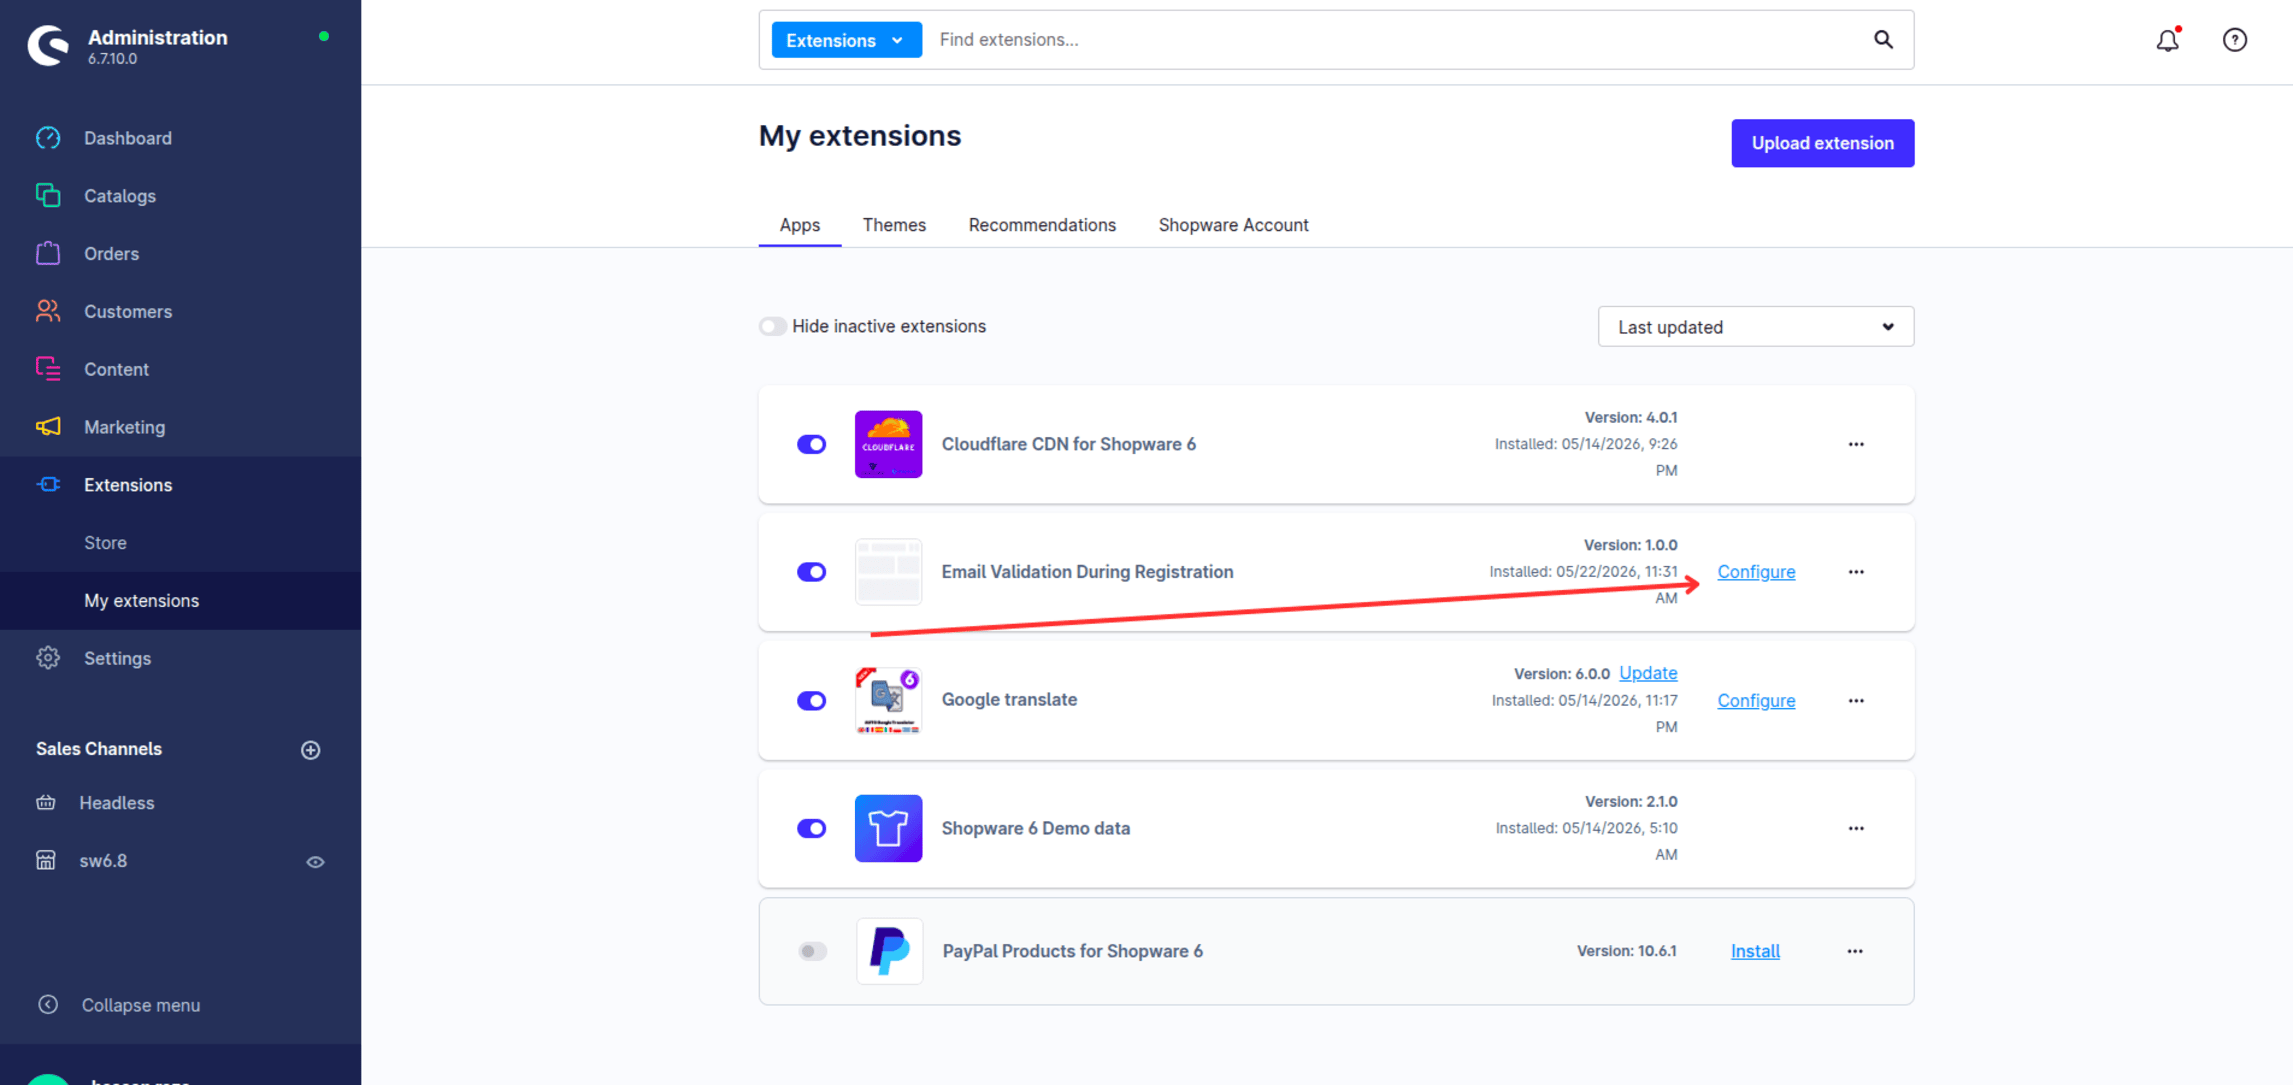Toggle Hide inactive extensions switch
Screen dimensions: 2293x1085
tap(772, 326)
